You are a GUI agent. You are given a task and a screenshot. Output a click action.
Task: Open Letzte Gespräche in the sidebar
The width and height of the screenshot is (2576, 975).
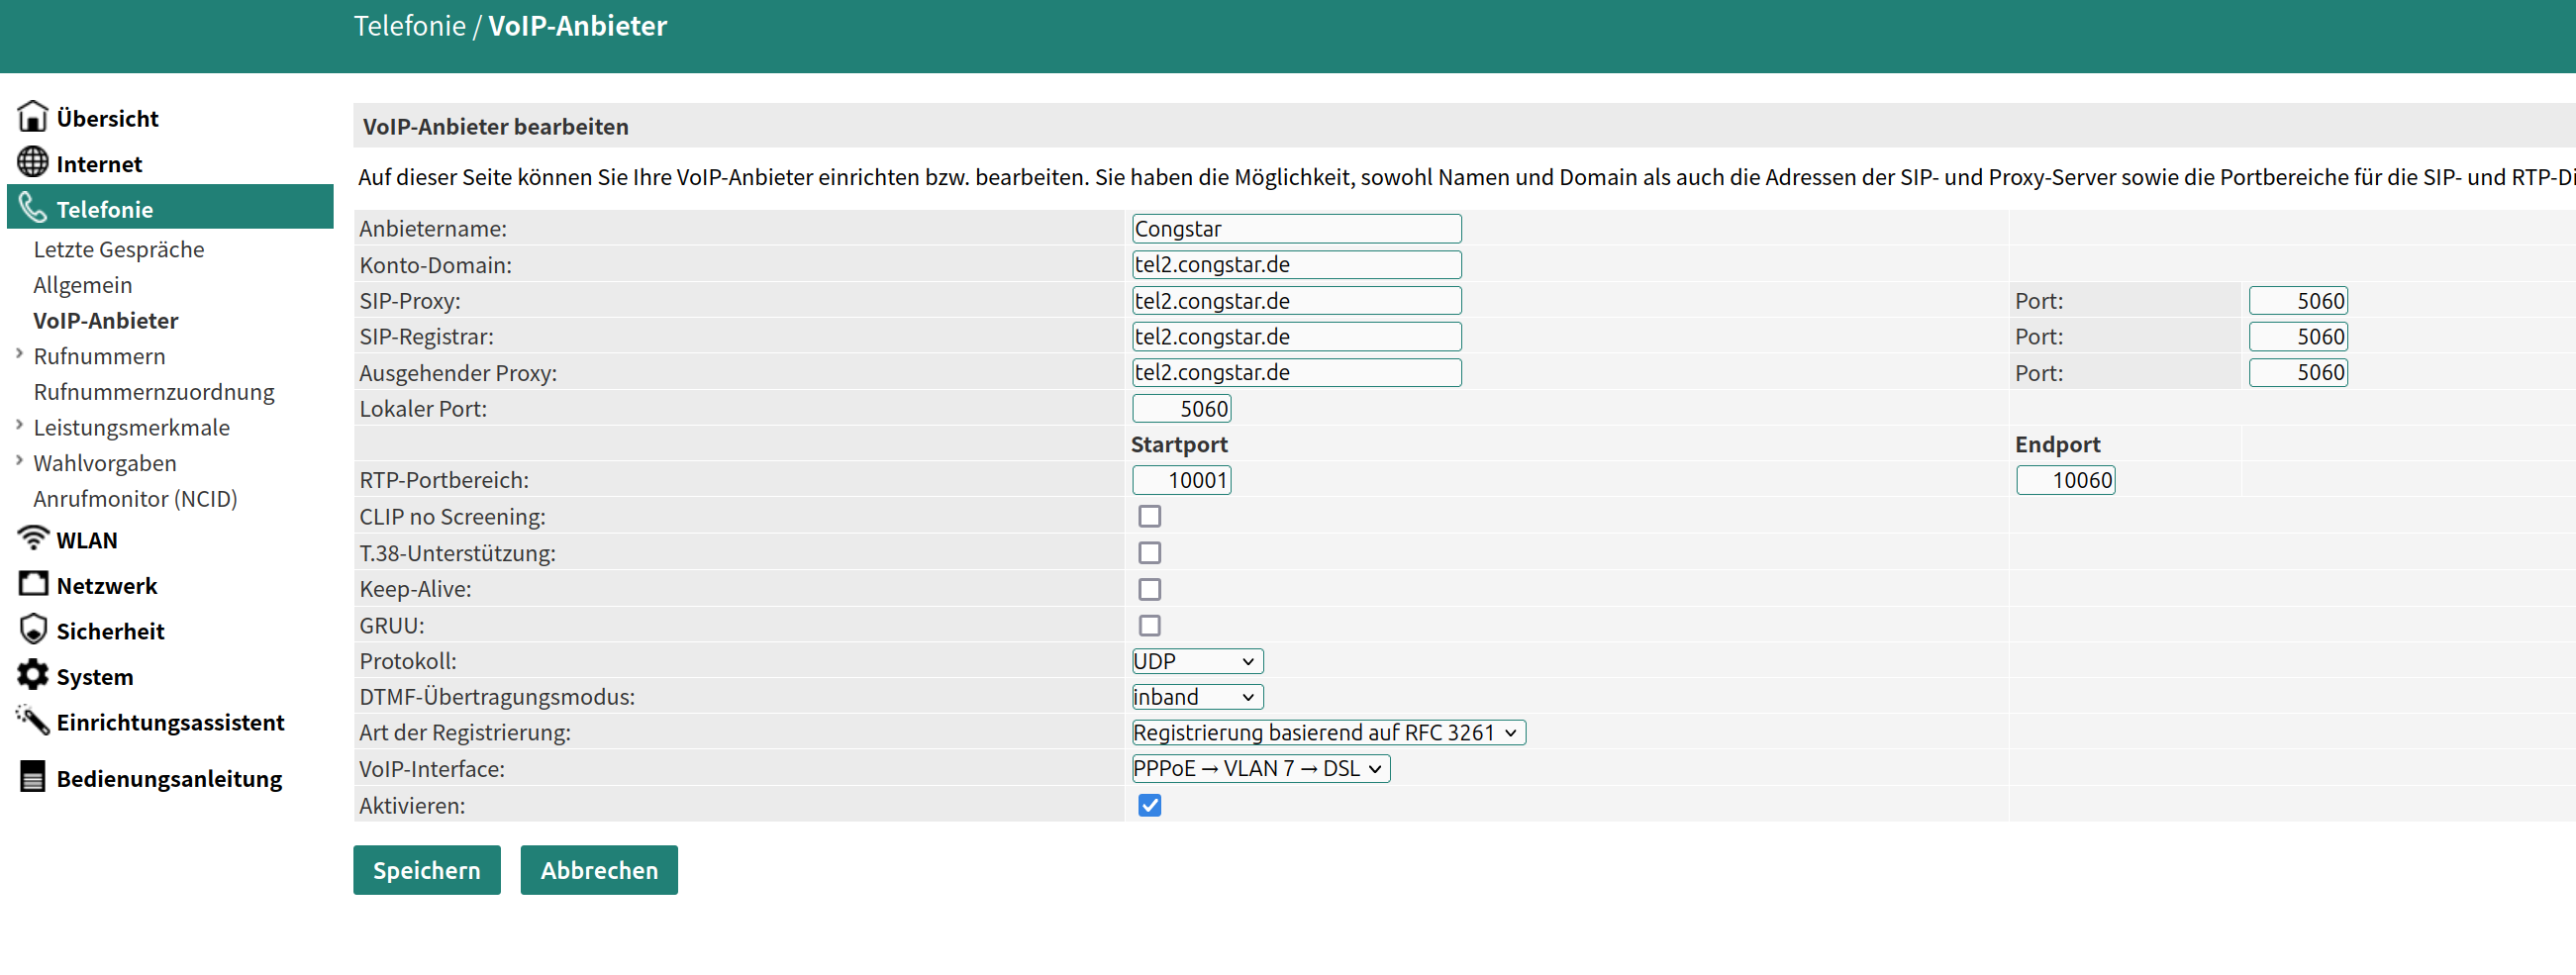coord(118,249)
